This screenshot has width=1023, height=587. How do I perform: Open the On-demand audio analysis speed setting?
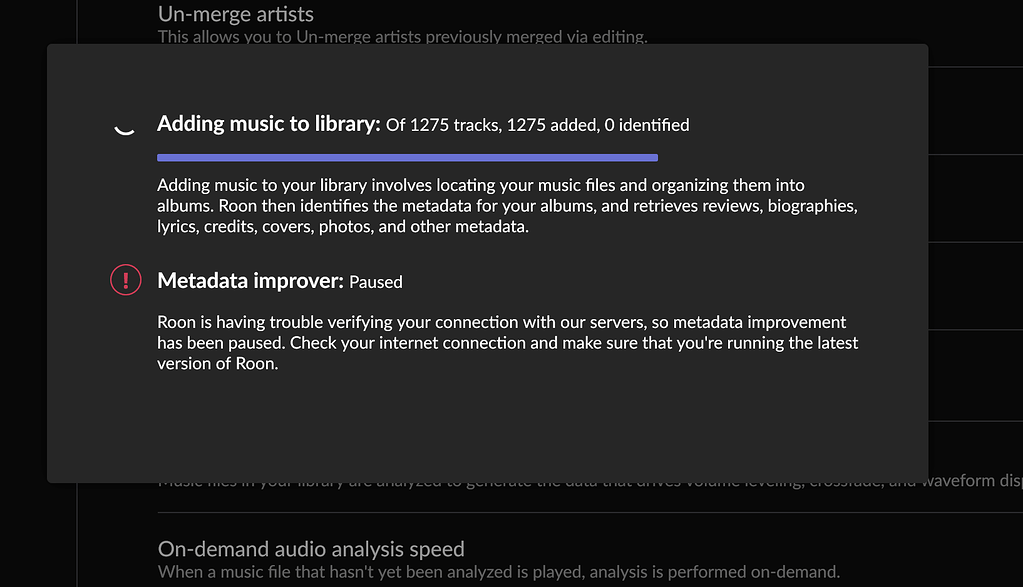(x=310, y=549)
